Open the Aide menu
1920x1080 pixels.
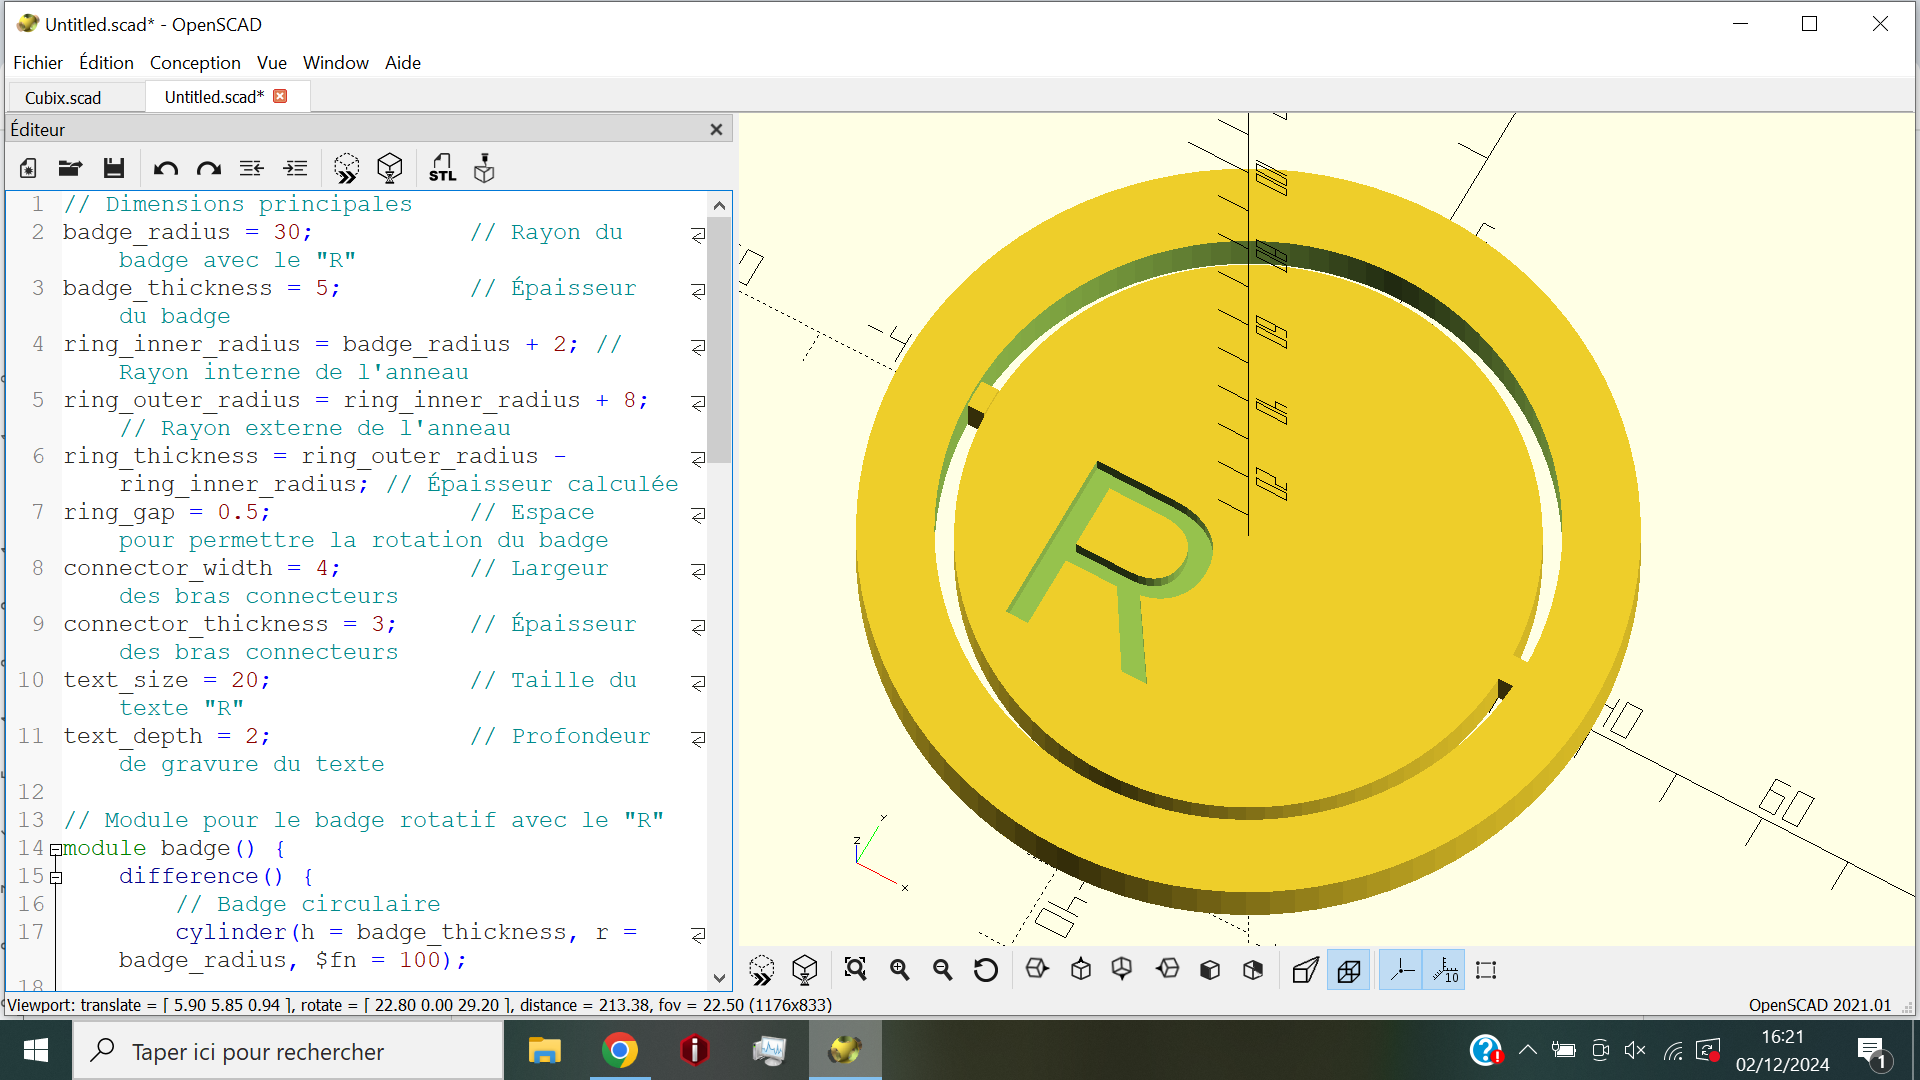tap(403, 63)
